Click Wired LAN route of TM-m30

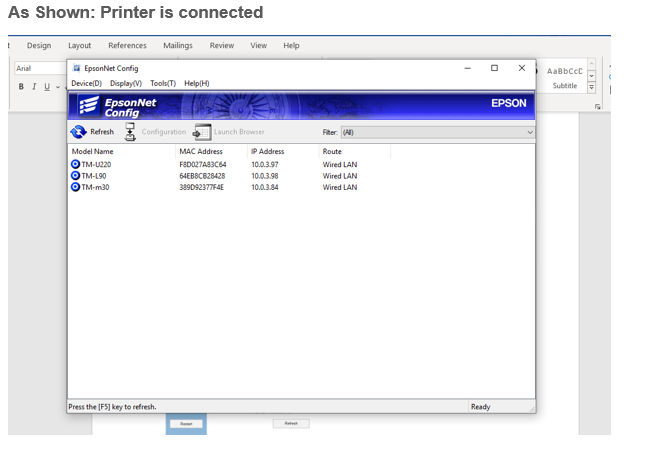point(340,187)
